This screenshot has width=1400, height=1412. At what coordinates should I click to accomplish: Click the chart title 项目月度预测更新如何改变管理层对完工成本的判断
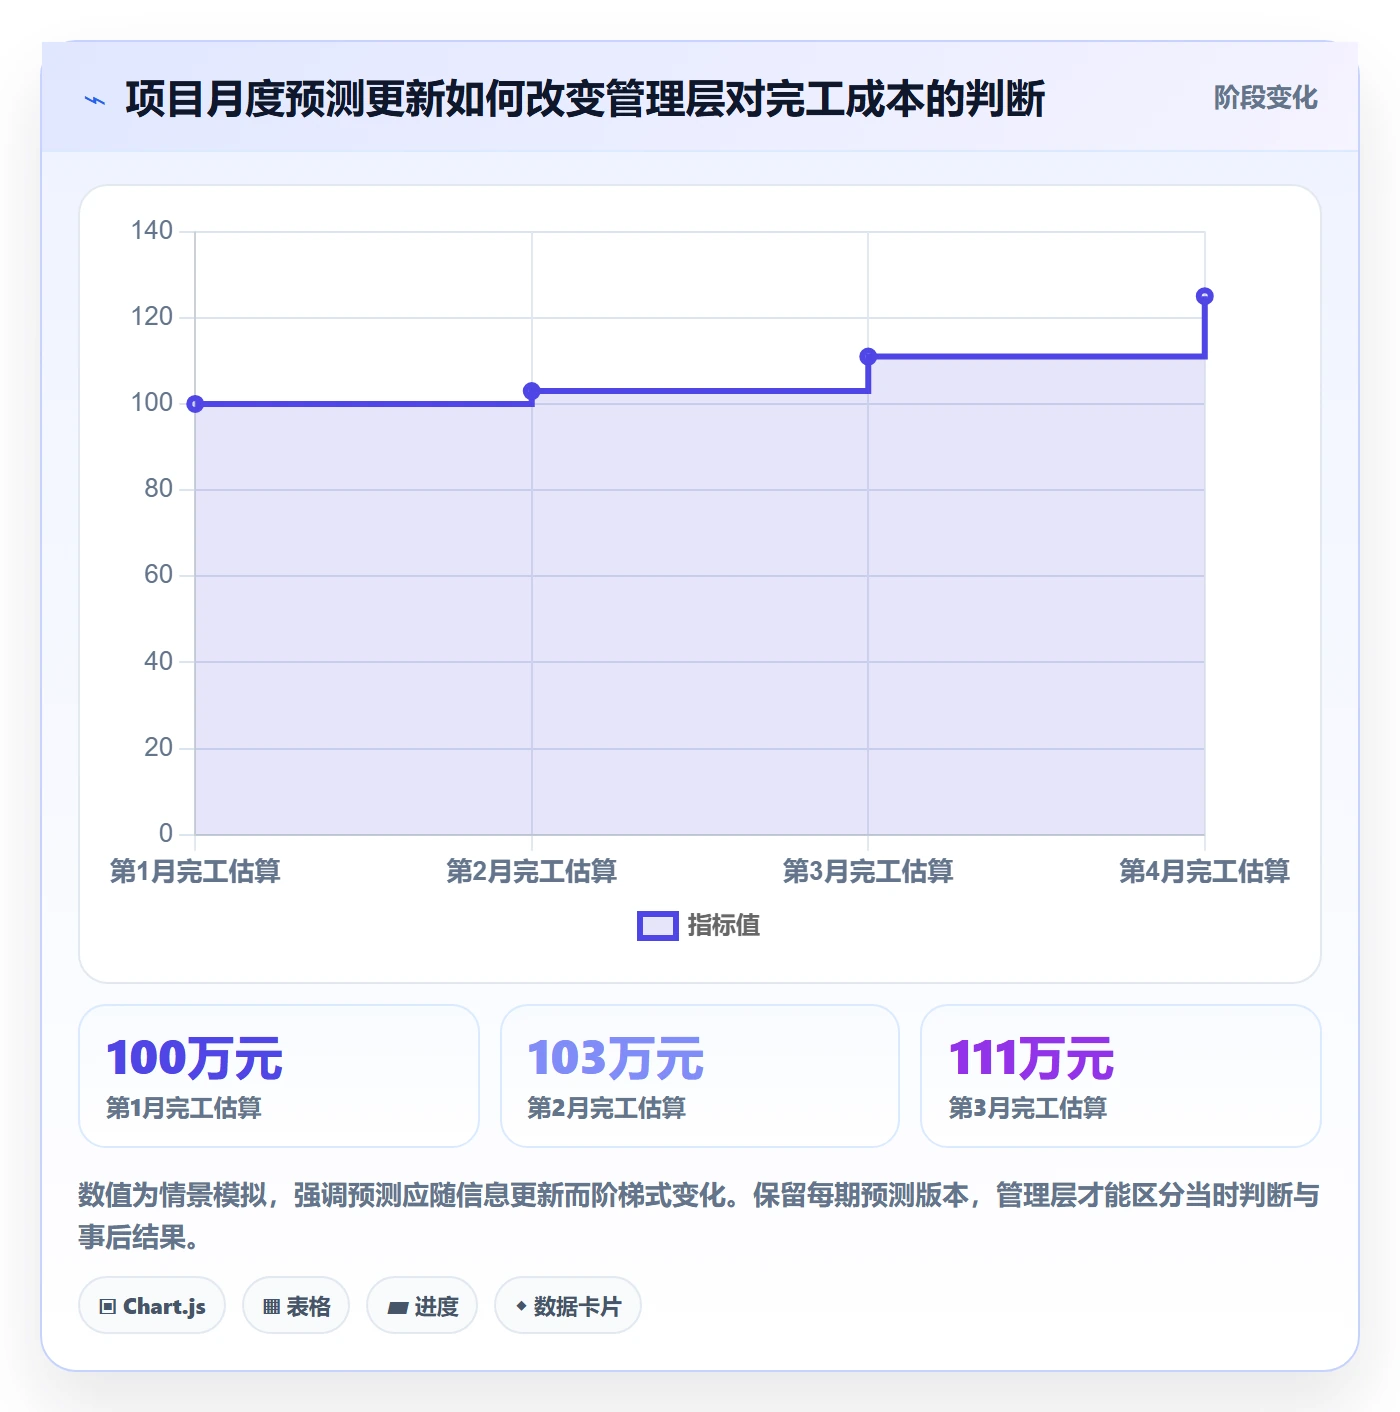[585, 99]
